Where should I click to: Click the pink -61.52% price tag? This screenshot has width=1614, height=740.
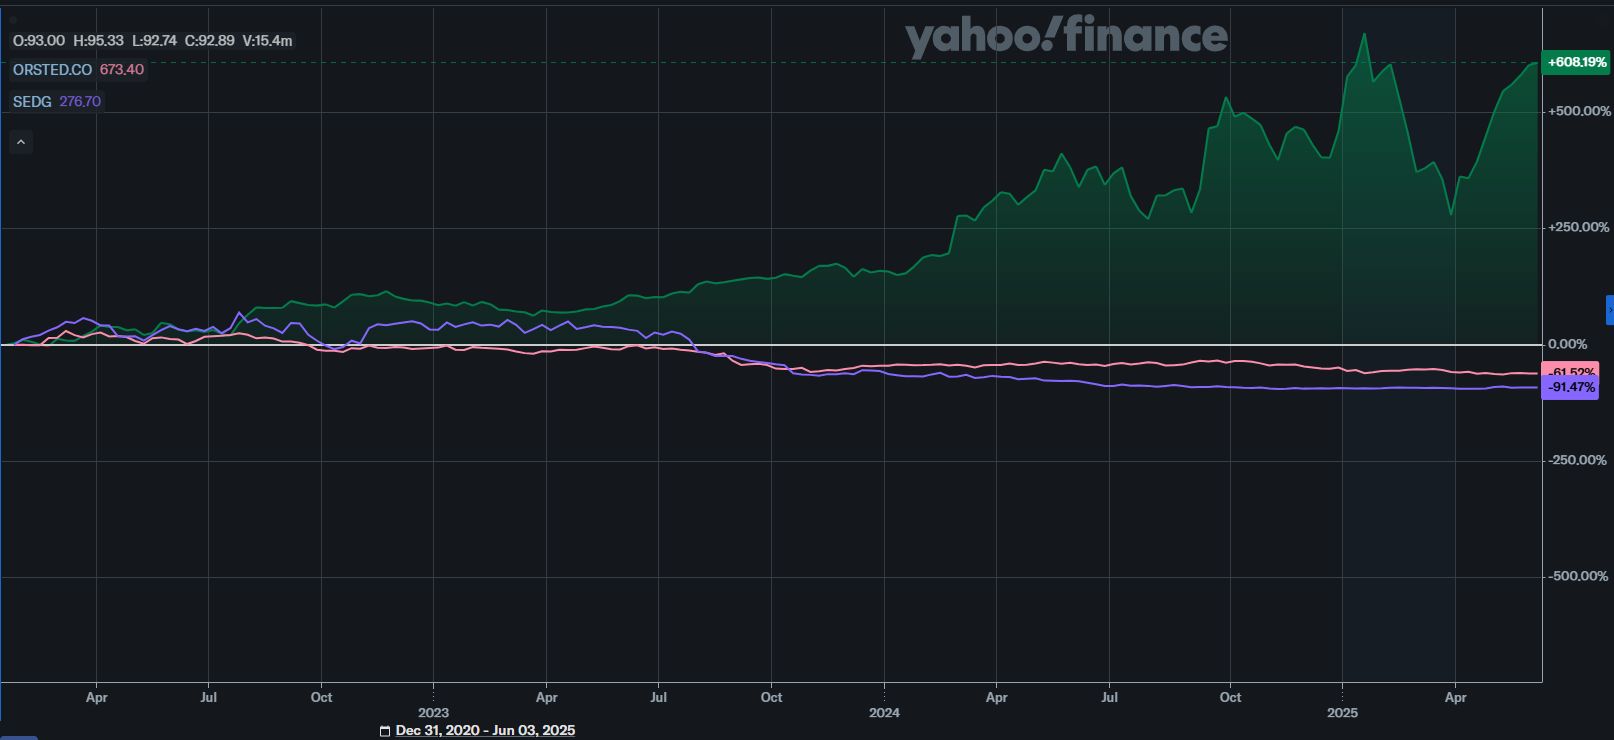click(1571, 371)
